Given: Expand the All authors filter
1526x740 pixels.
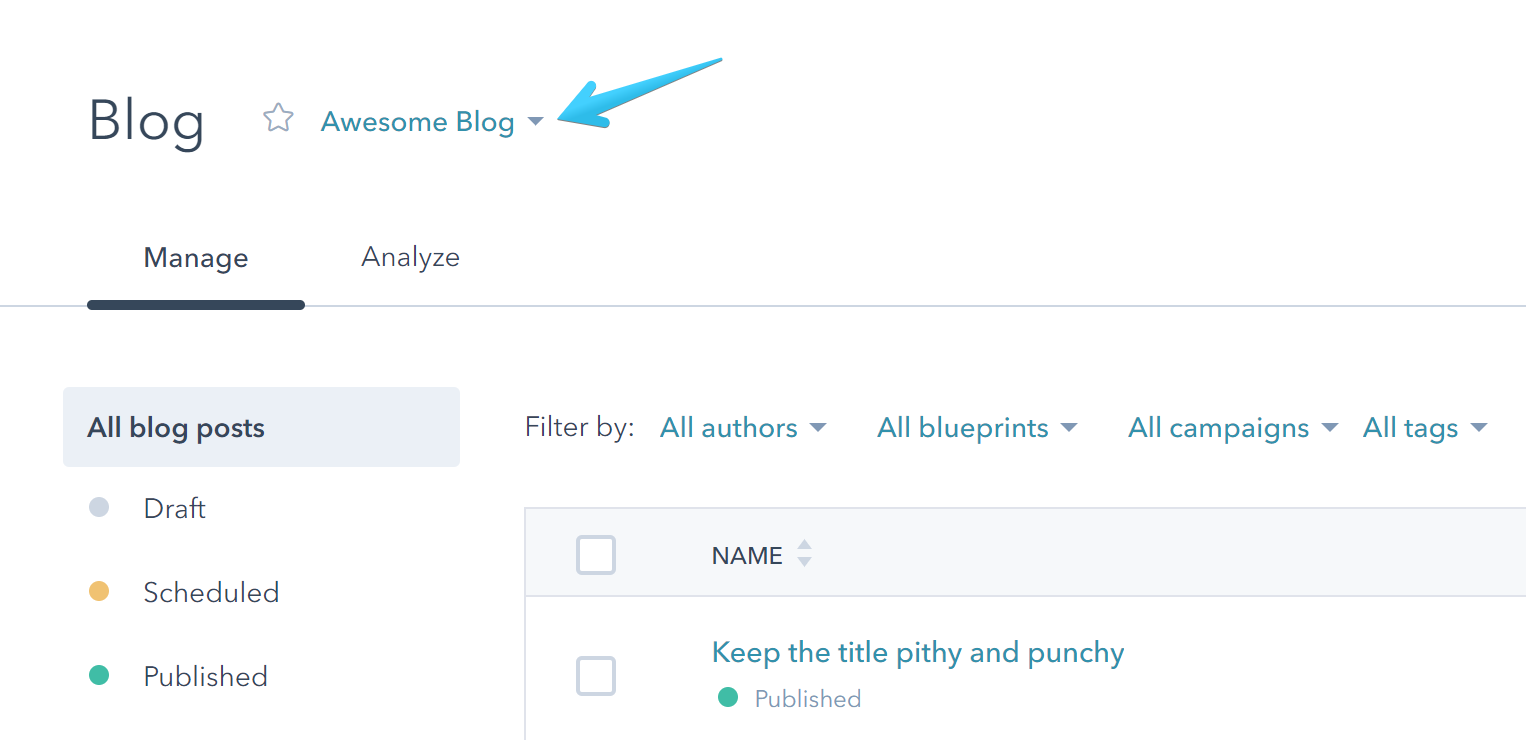Looking at the screenshot, I should 742,428.
